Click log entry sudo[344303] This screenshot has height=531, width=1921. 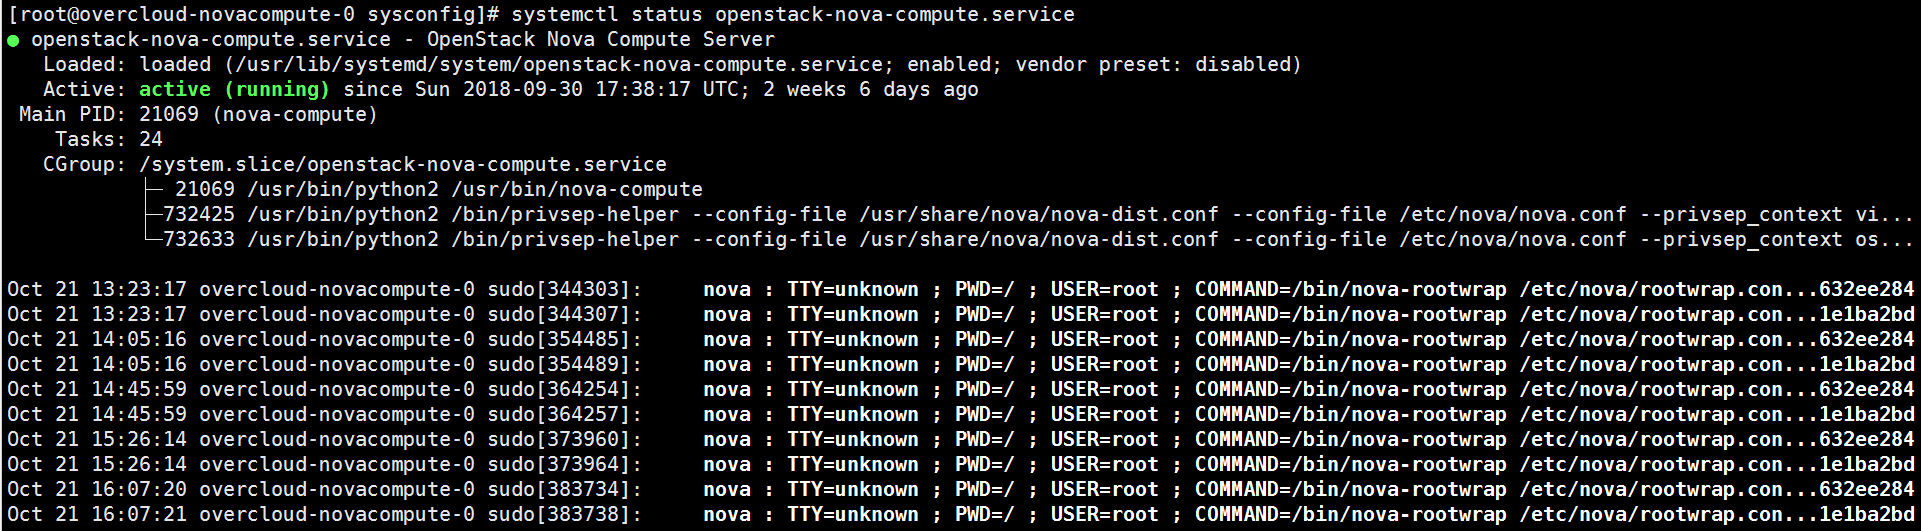(564, 289)
